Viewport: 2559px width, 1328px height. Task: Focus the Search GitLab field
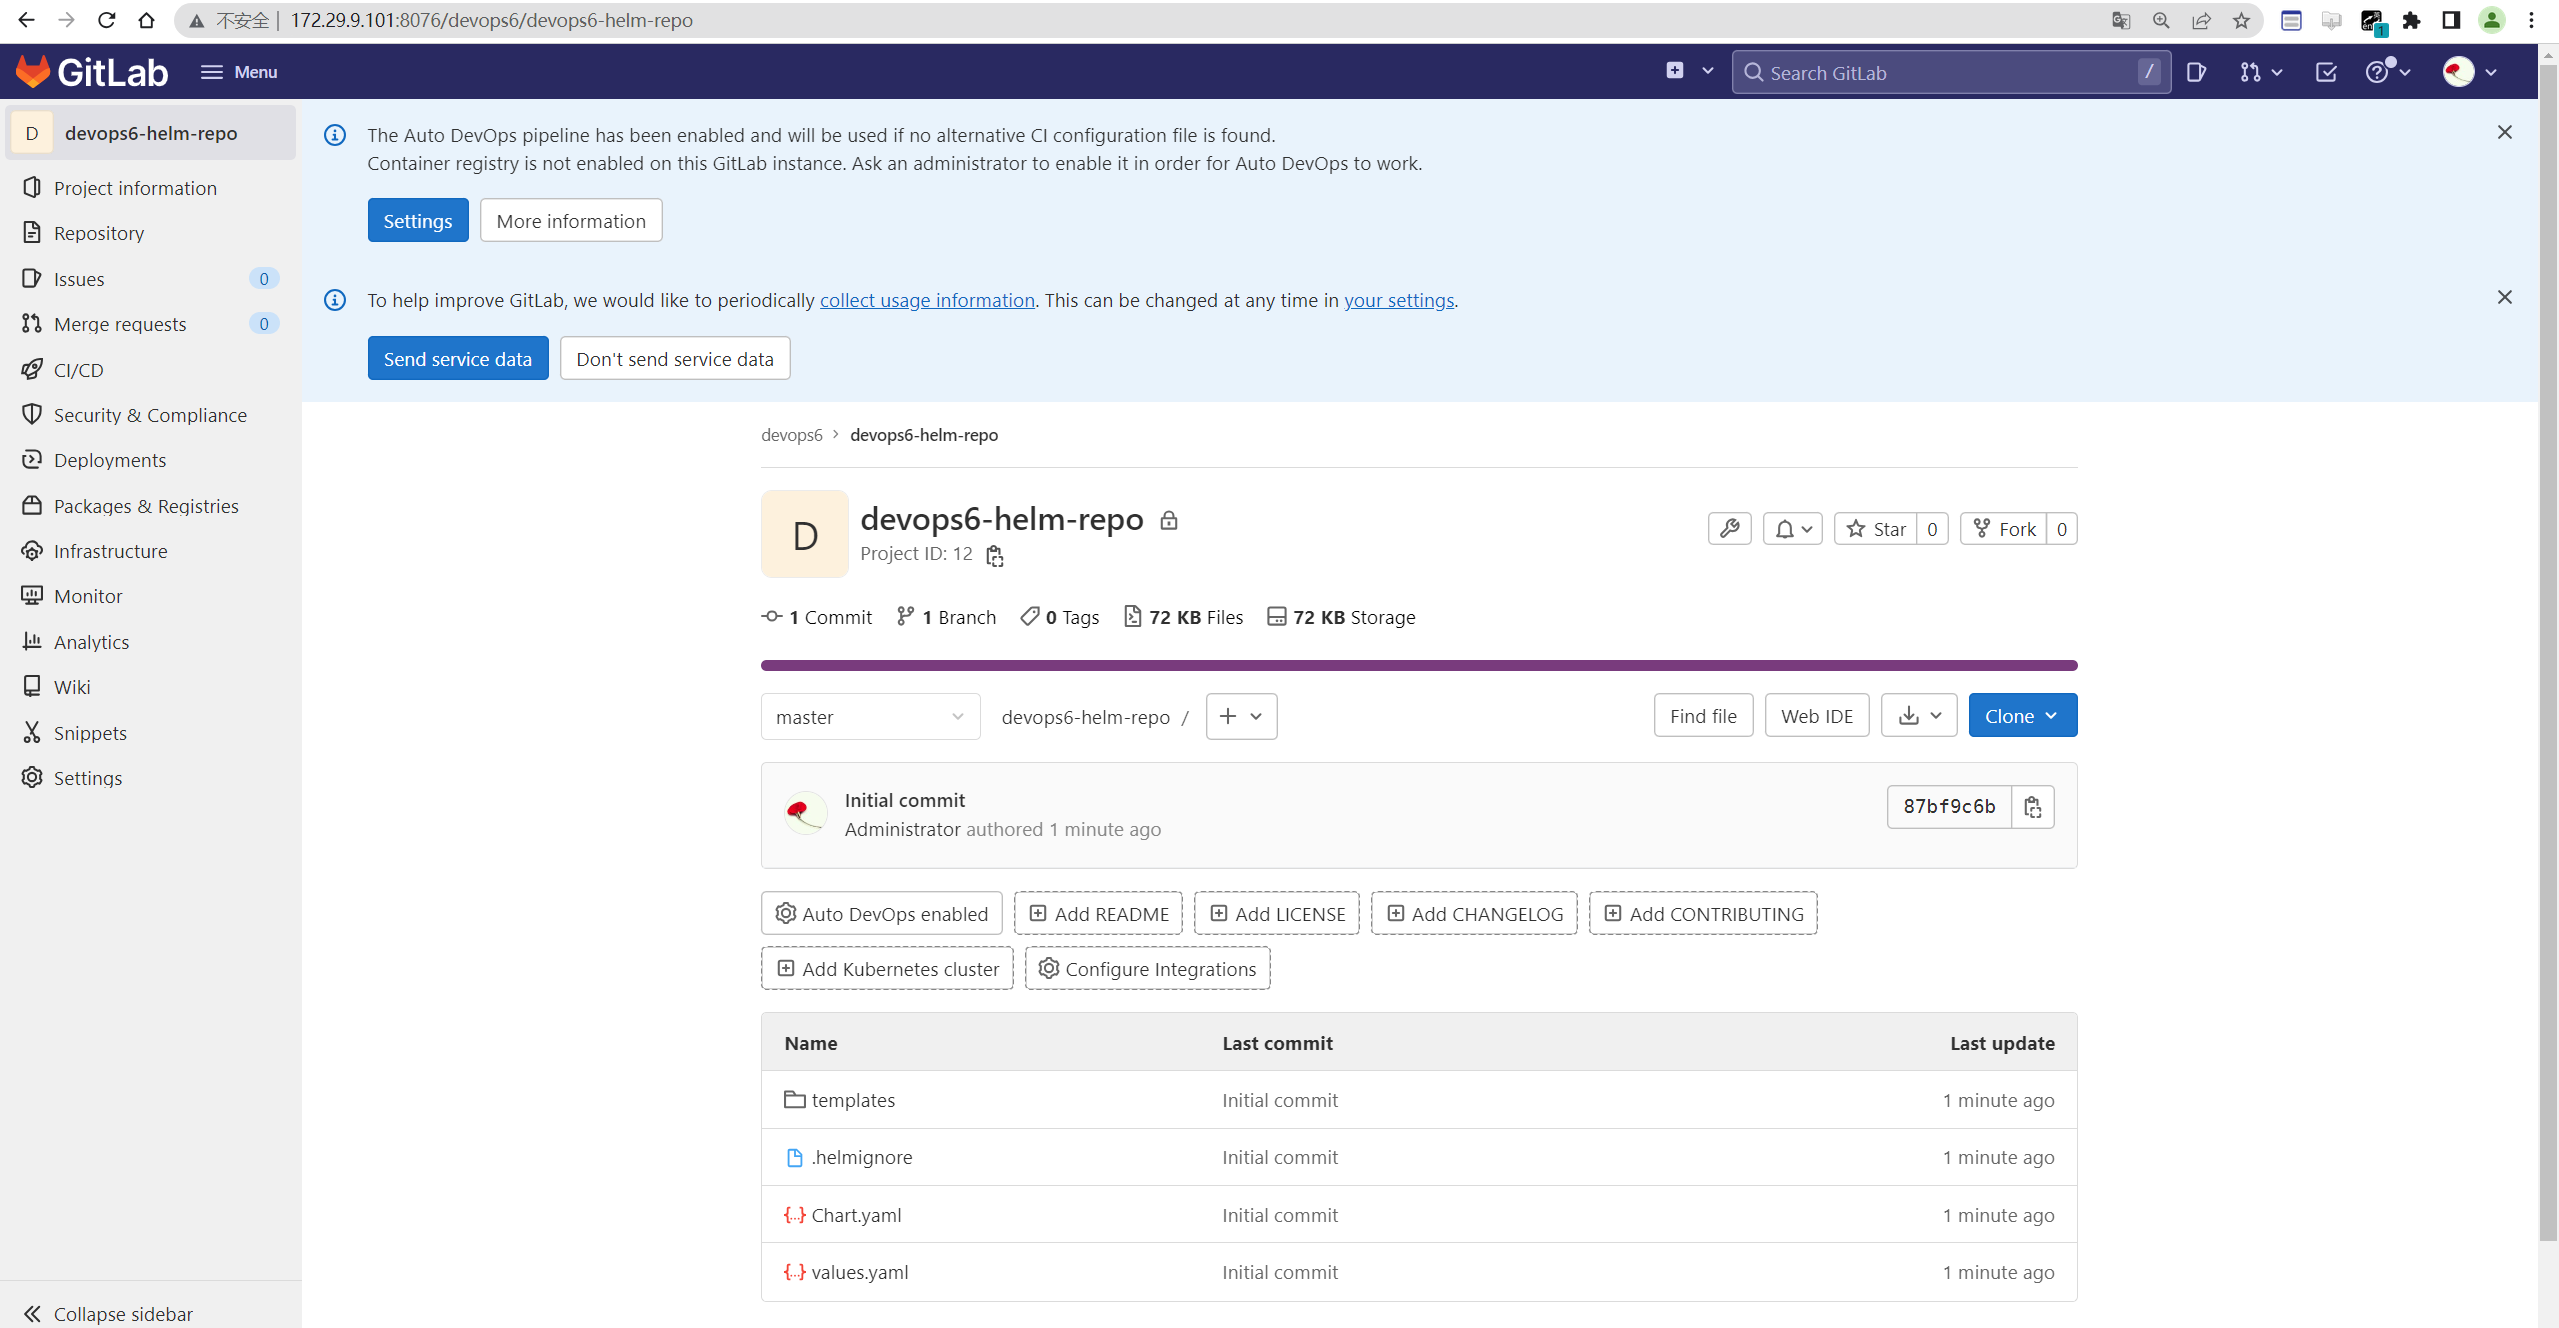click(x=1950, y=72)
